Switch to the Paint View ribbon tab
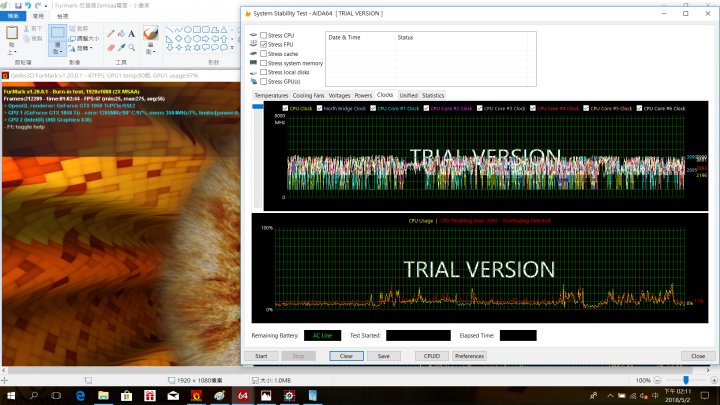This screenshot has height=405, width=720. pos(62,16)
